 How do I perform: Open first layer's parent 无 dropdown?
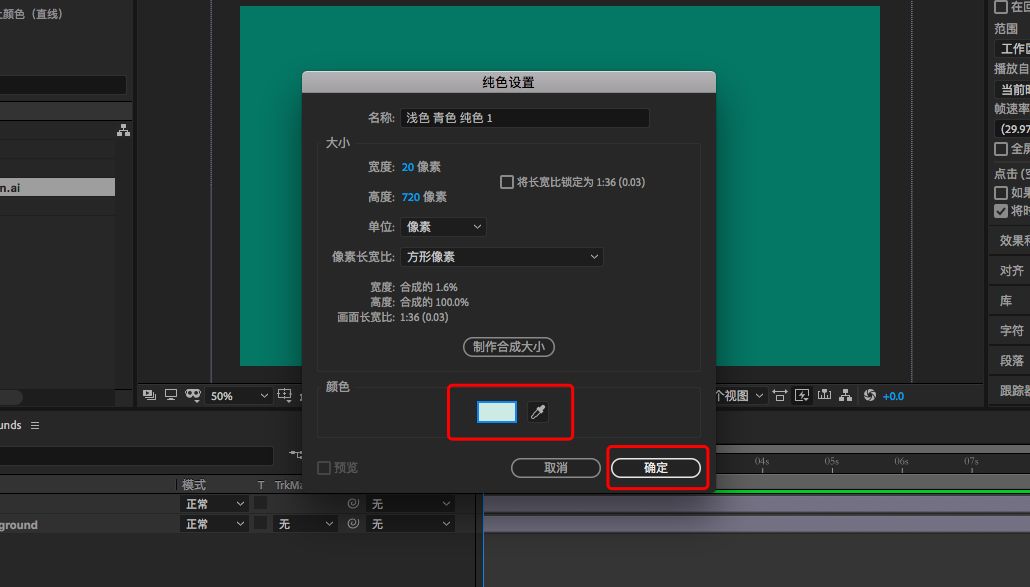click(411, 504)
